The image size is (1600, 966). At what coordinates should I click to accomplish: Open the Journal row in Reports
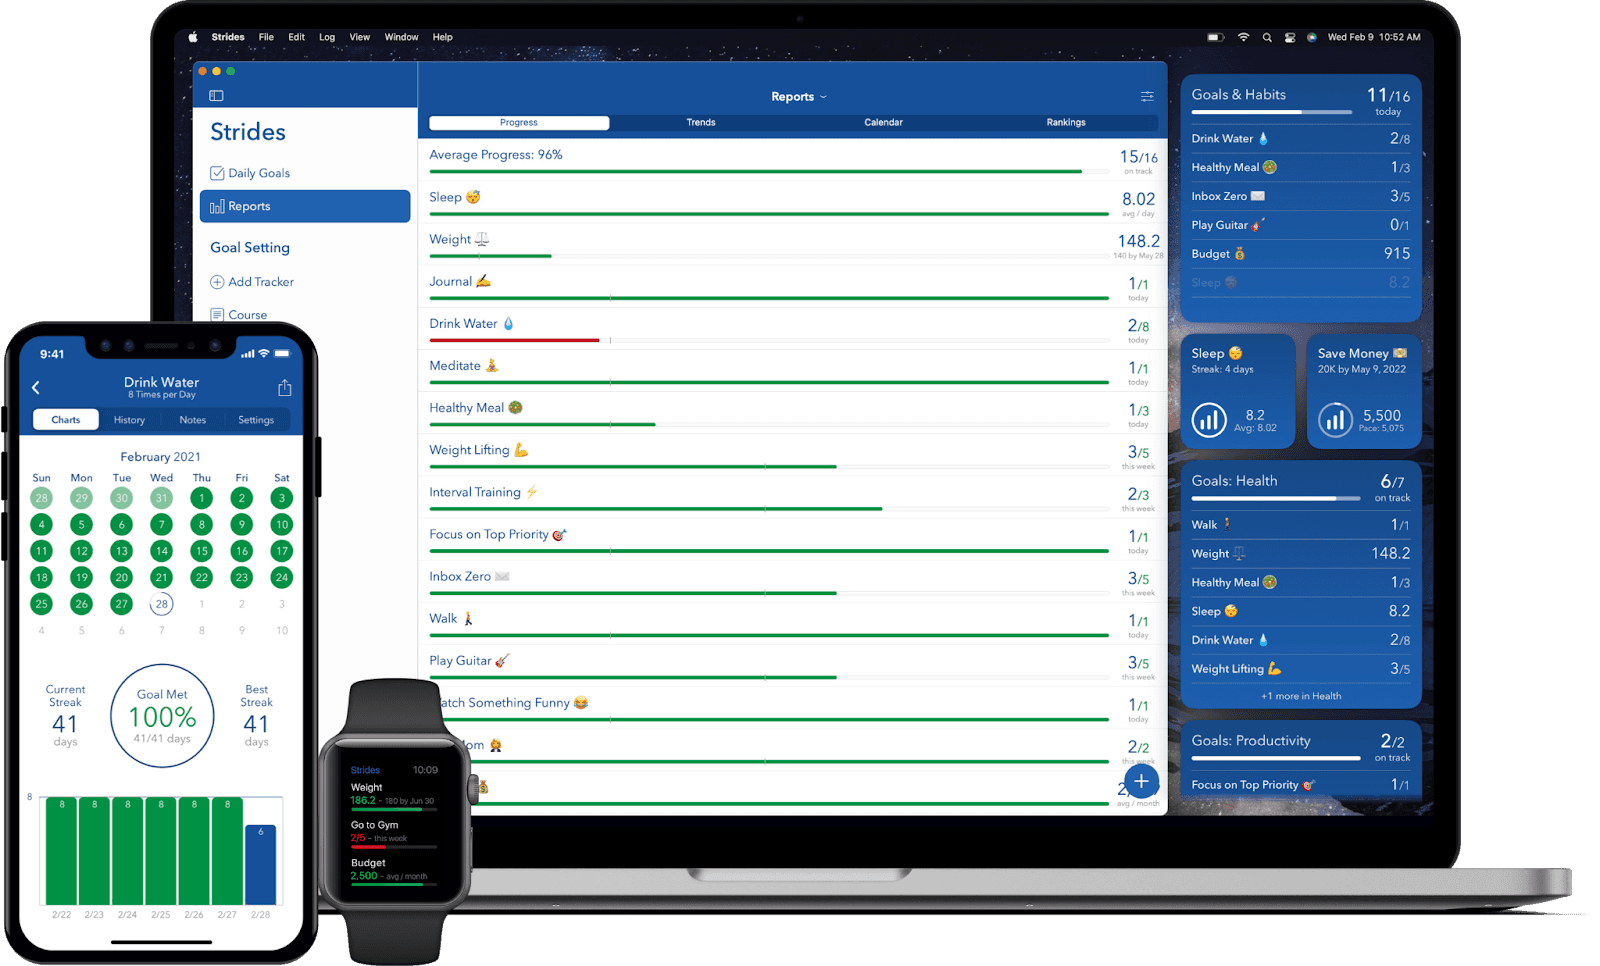(x=793, y=285)
